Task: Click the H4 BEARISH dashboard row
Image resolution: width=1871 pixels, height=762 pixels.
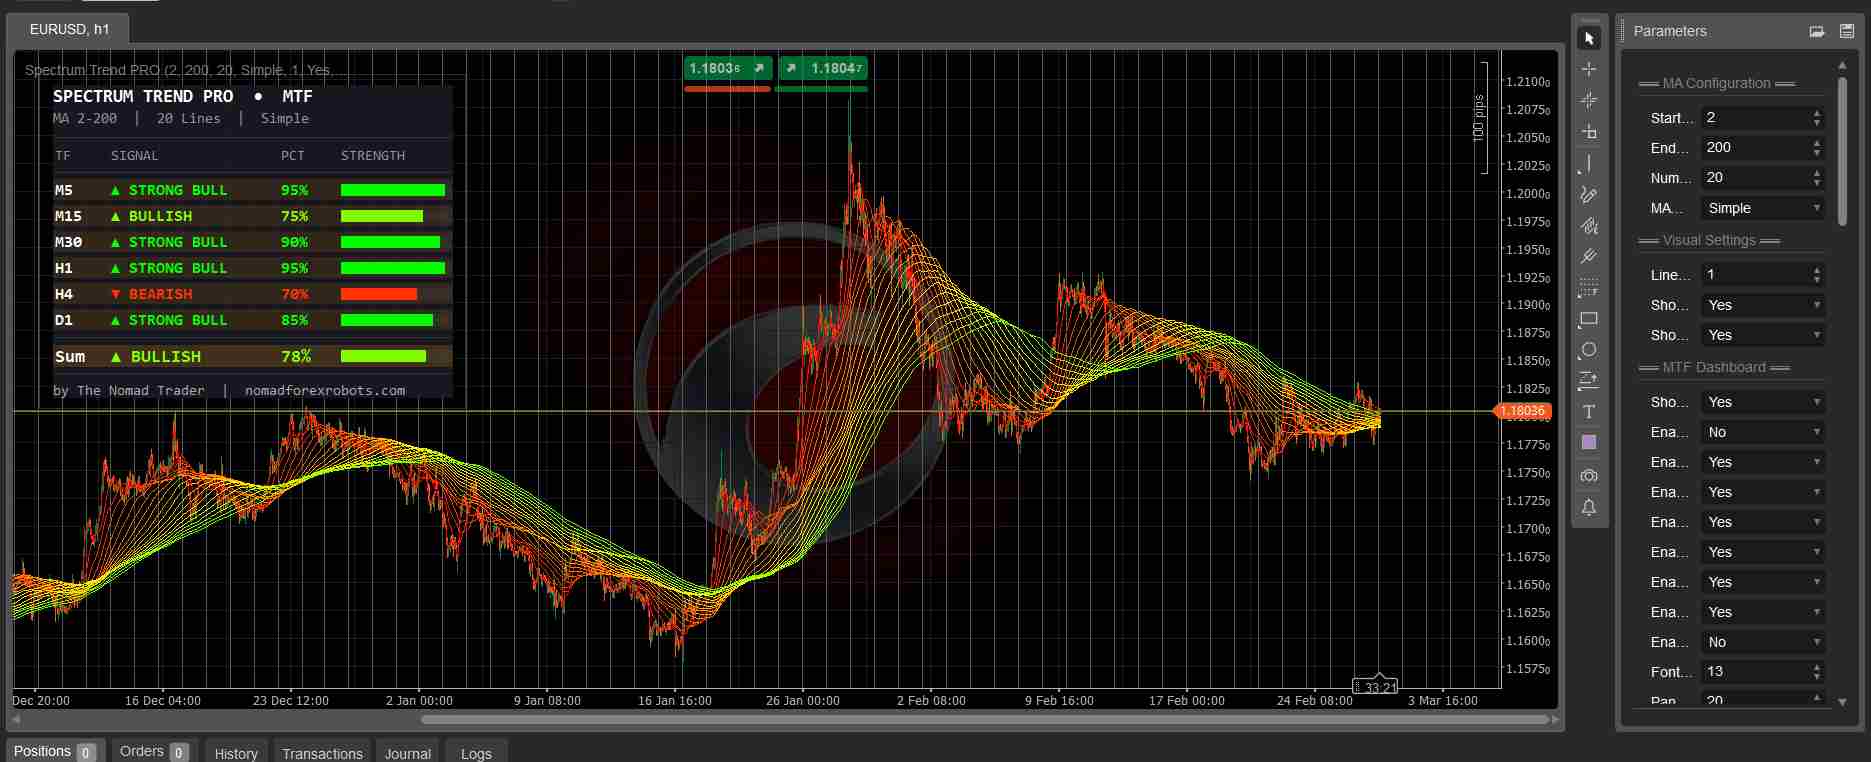Action: coord(252,294)
